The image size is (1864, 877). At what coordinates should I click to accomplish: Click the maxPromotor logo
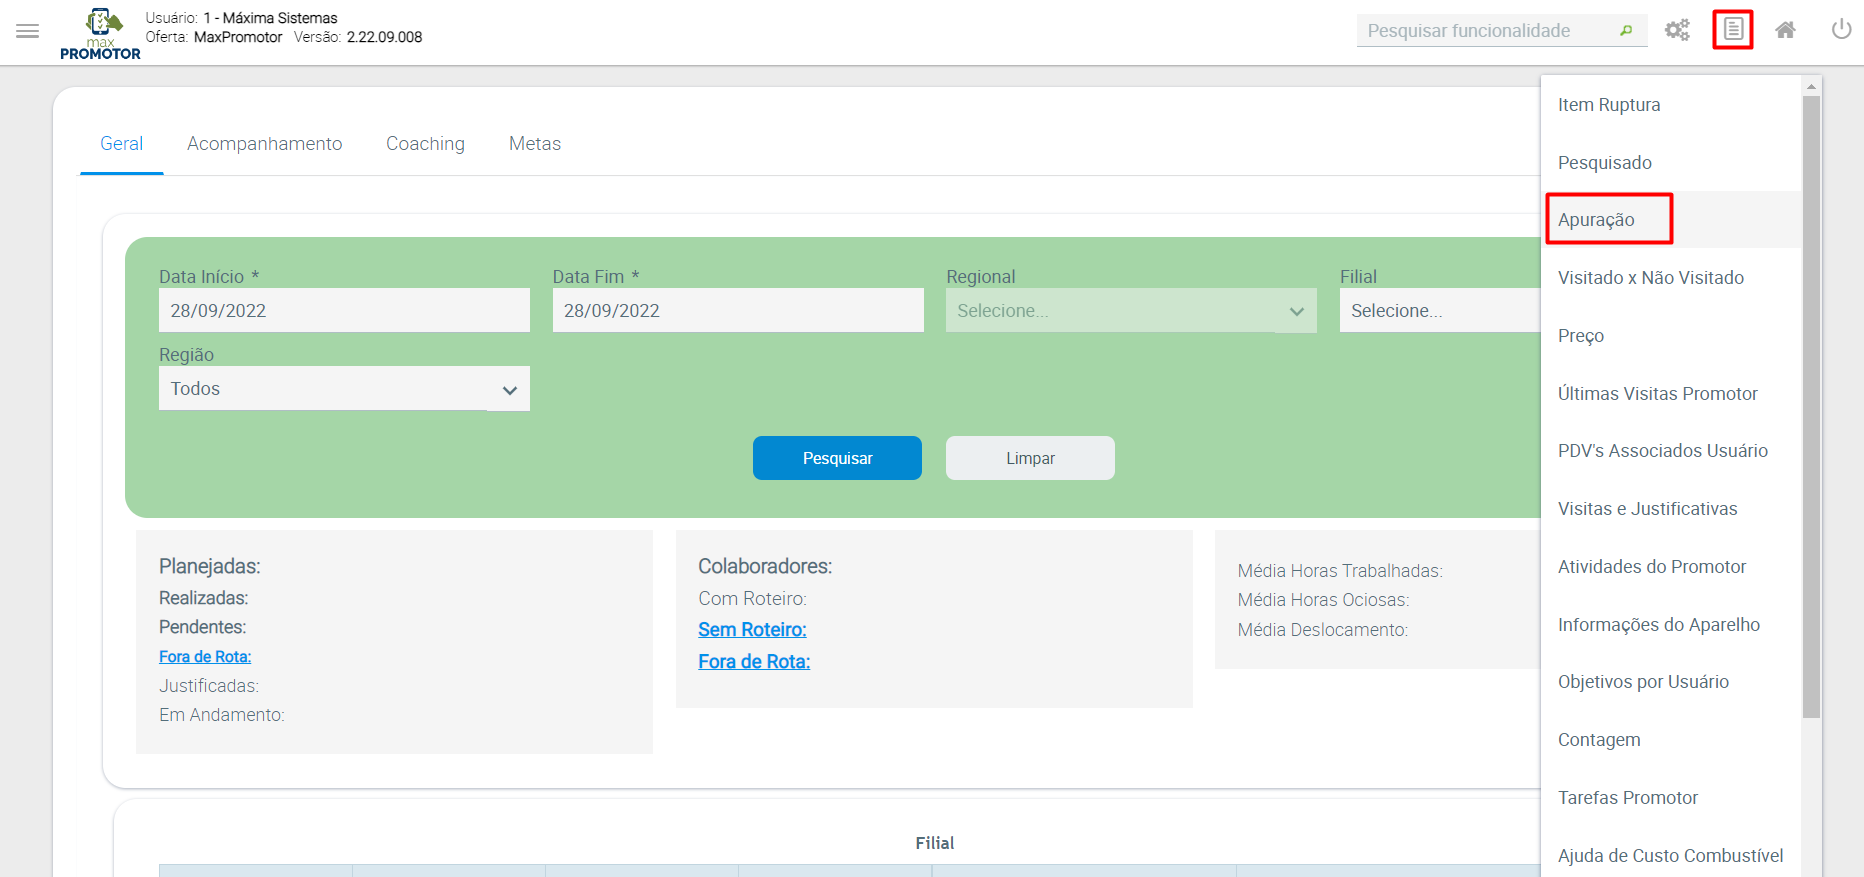click(100, 34)
